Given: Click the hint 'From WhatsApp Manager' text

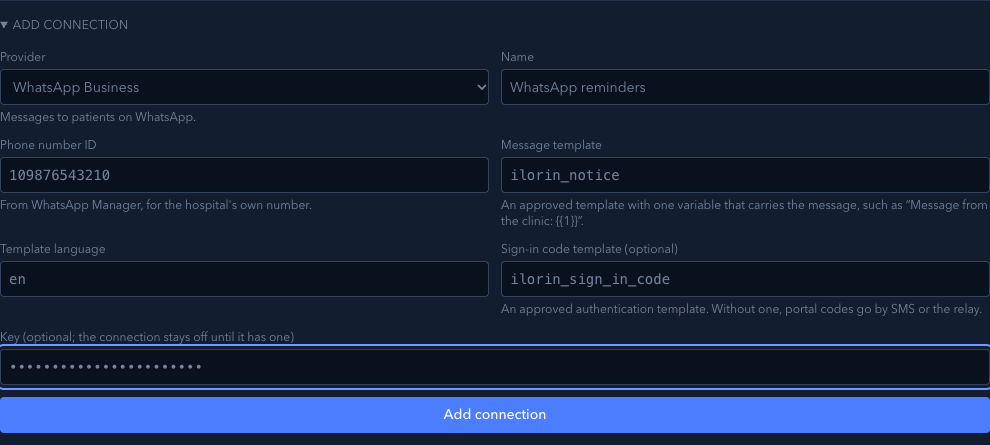Looking at the screenshot, I should 156,205.
